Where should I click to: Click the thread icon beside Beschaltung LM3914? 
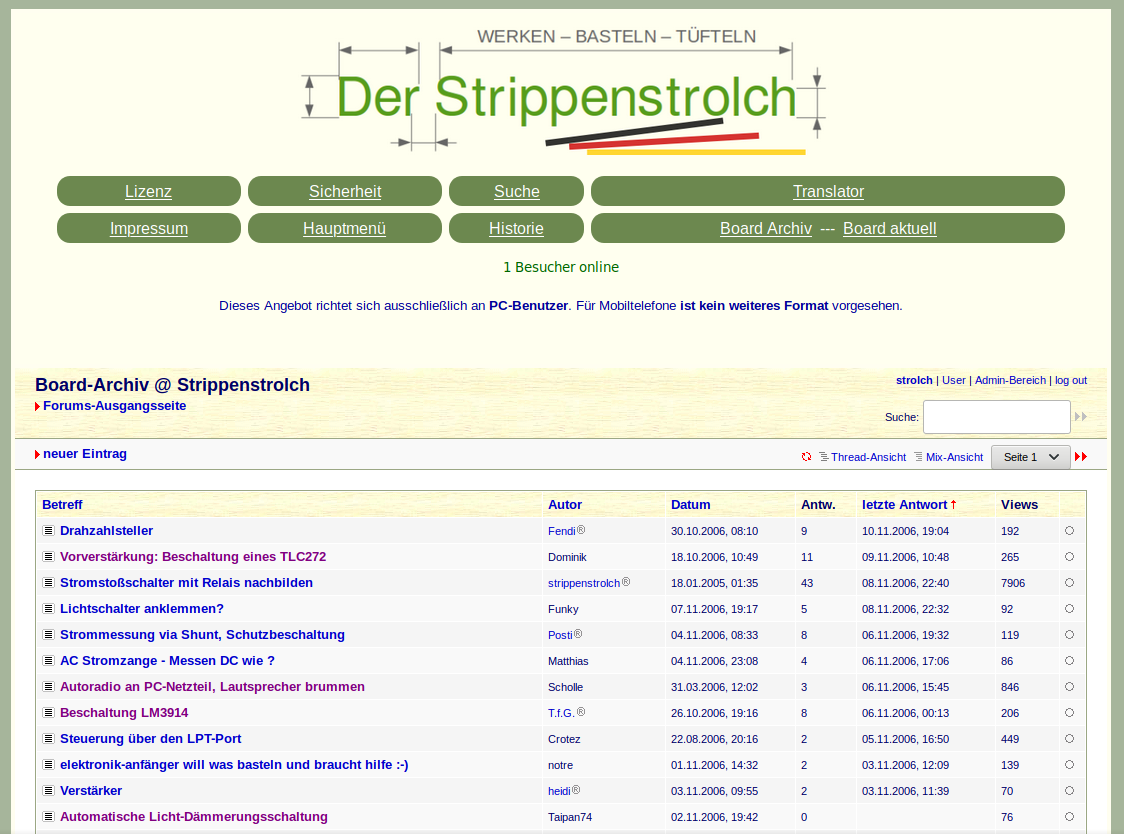[x=48, y=713]
